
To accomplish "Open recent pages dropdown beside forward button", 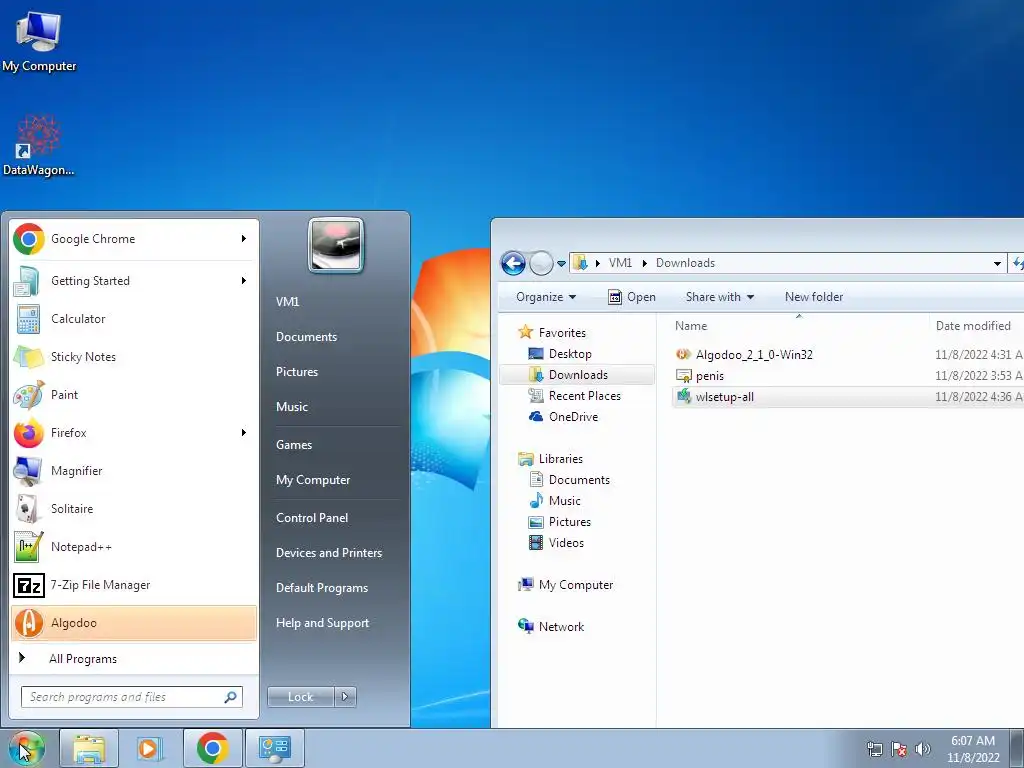I will 561,264.
